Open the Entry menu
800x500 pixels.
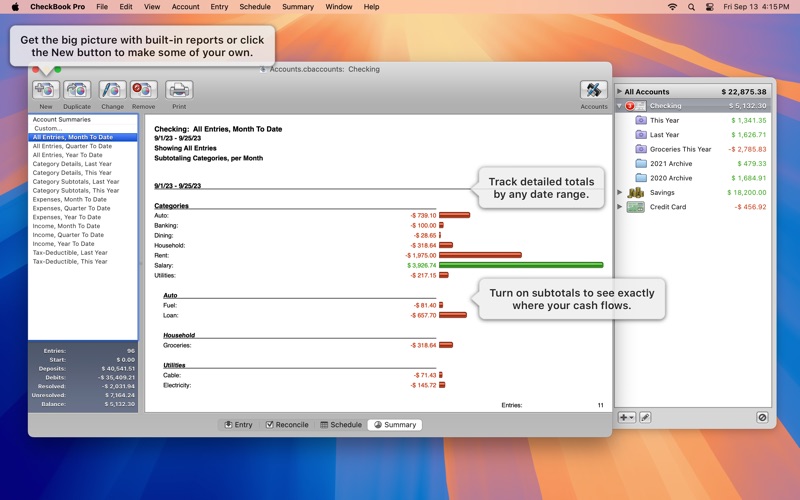tap(219, 7)
